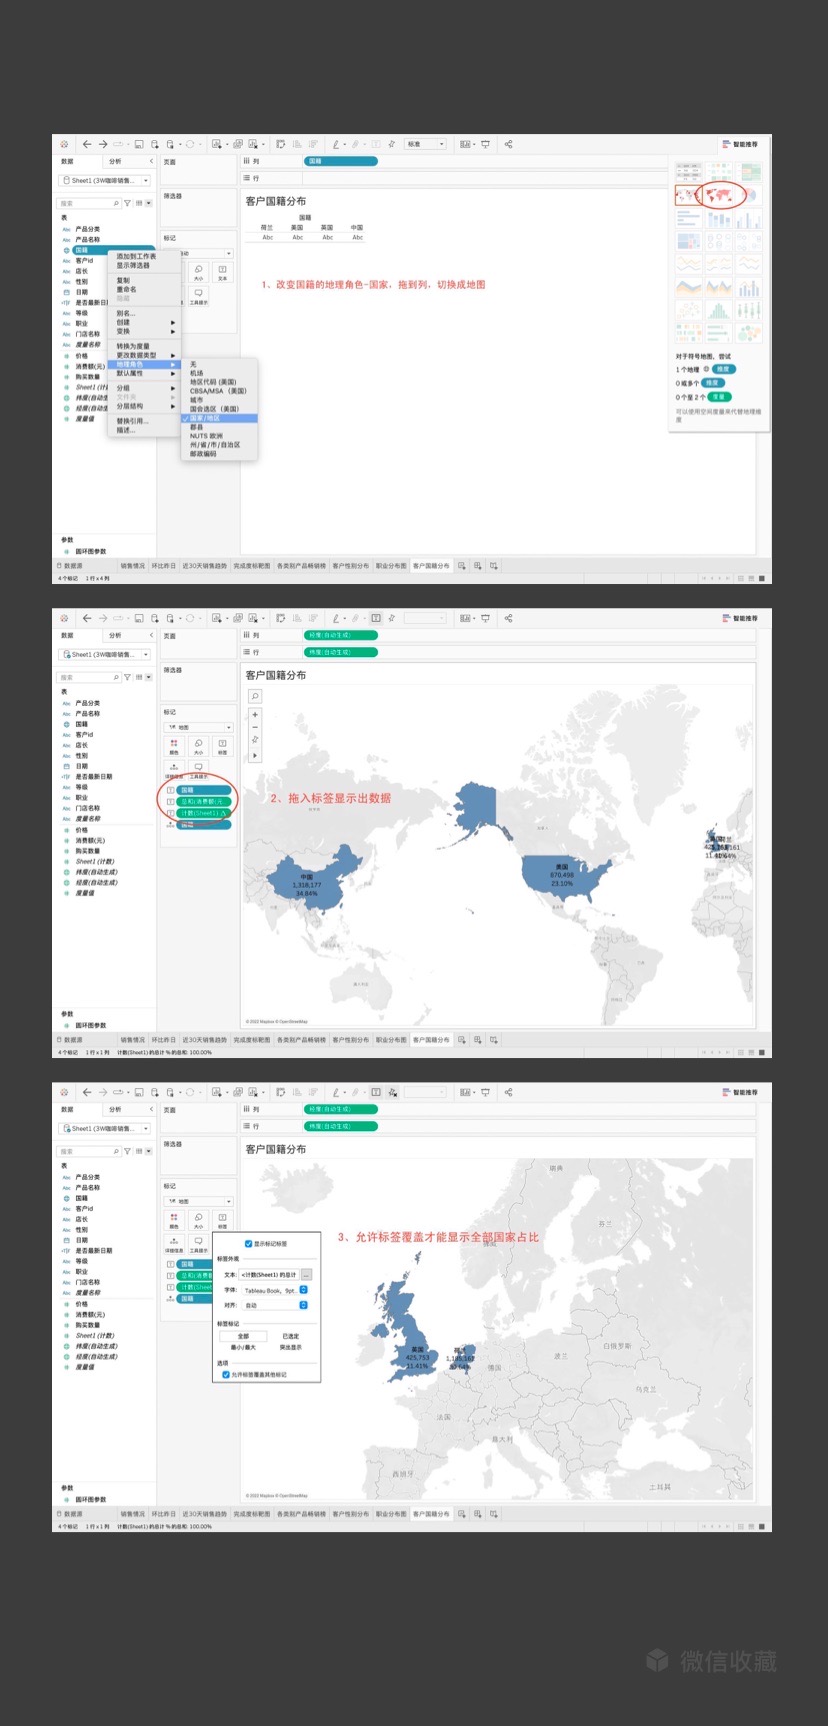Image resolution: width=828 pixels, height=1726 pixels.
Task: Click the 大小 mark card in middle screenshot
Action: (198, 746)
